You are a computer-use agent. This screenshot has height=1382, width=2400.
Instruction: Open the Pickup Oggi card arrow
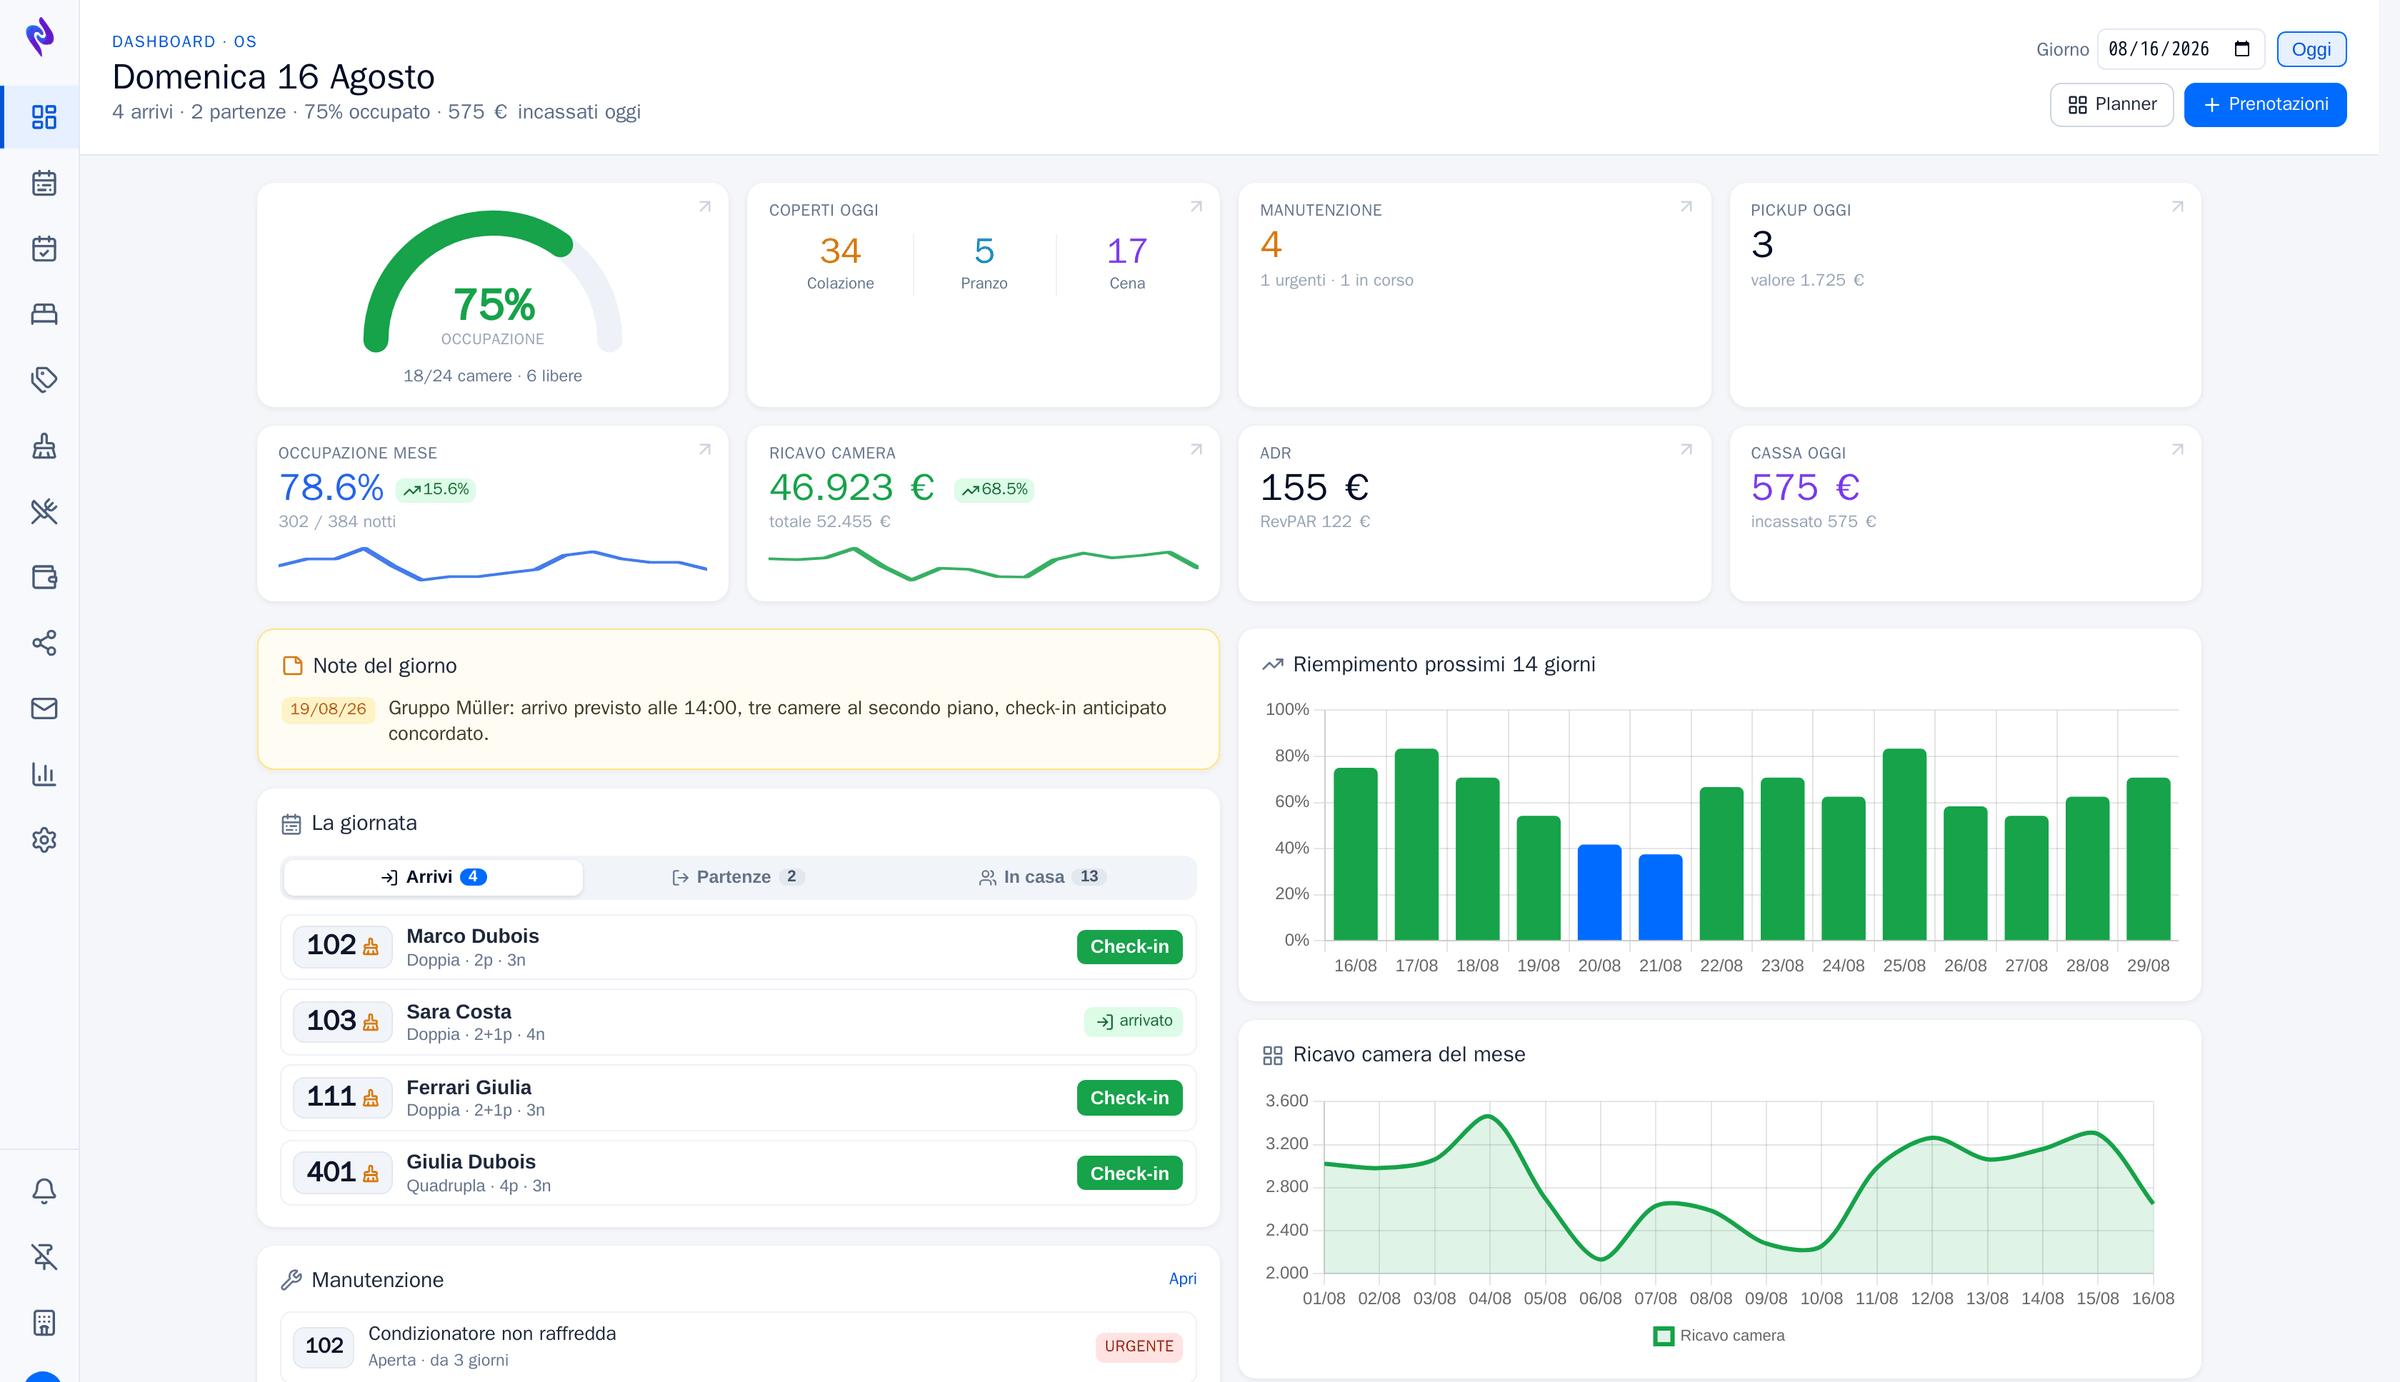pyautogui.click(x=2177, y=207)
